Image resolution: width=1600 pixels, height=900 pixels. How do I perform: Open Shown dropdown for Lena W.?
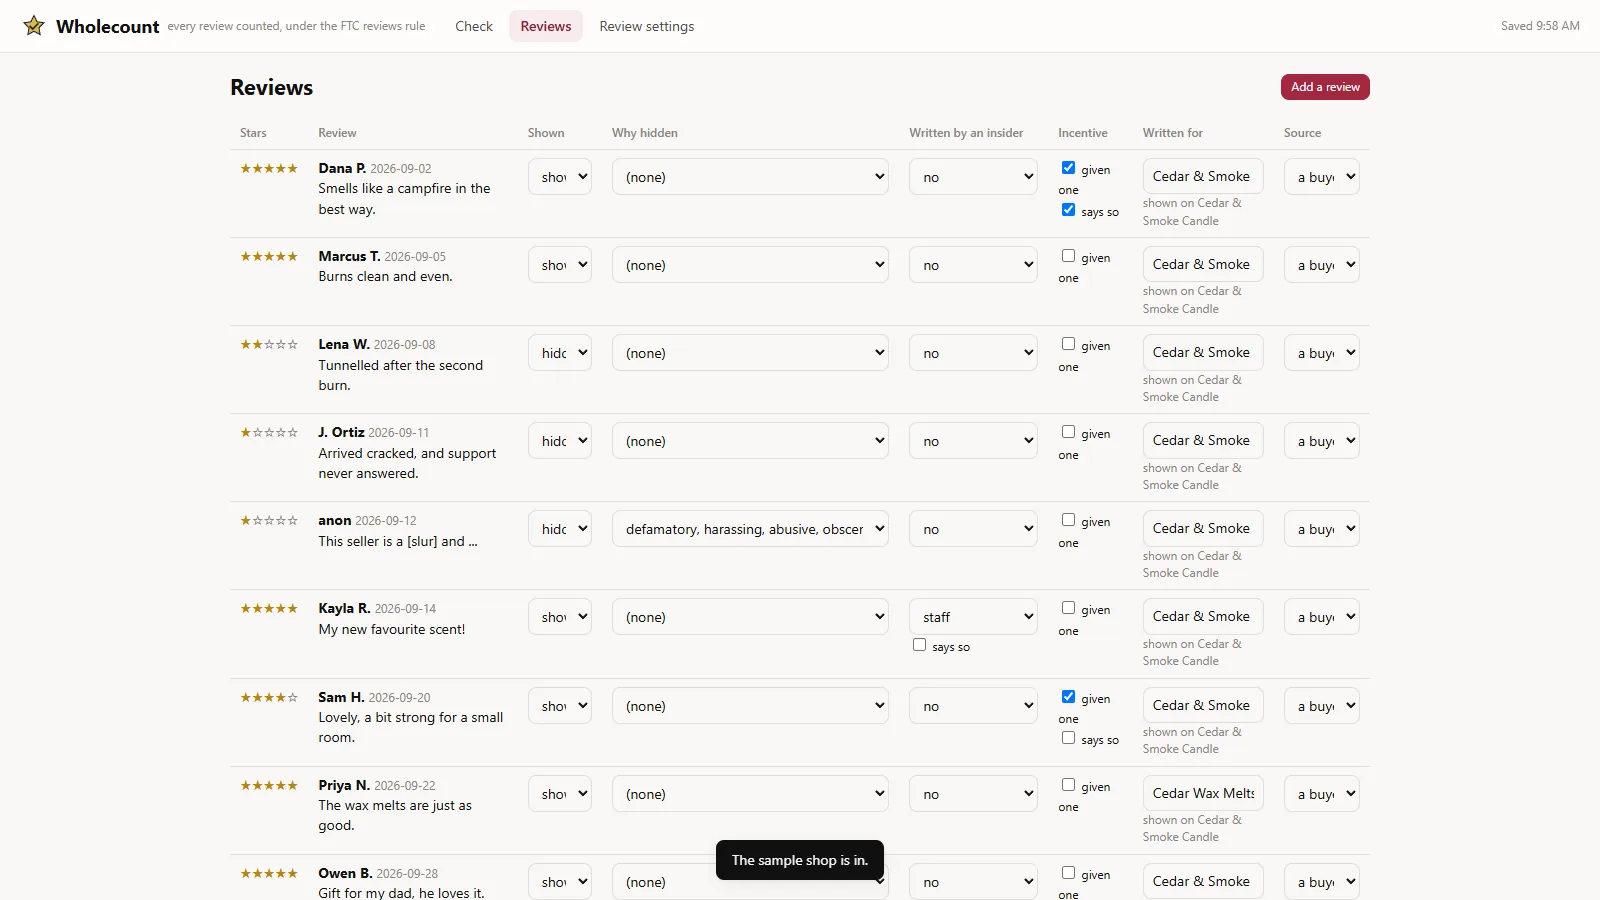coord(560,353)
